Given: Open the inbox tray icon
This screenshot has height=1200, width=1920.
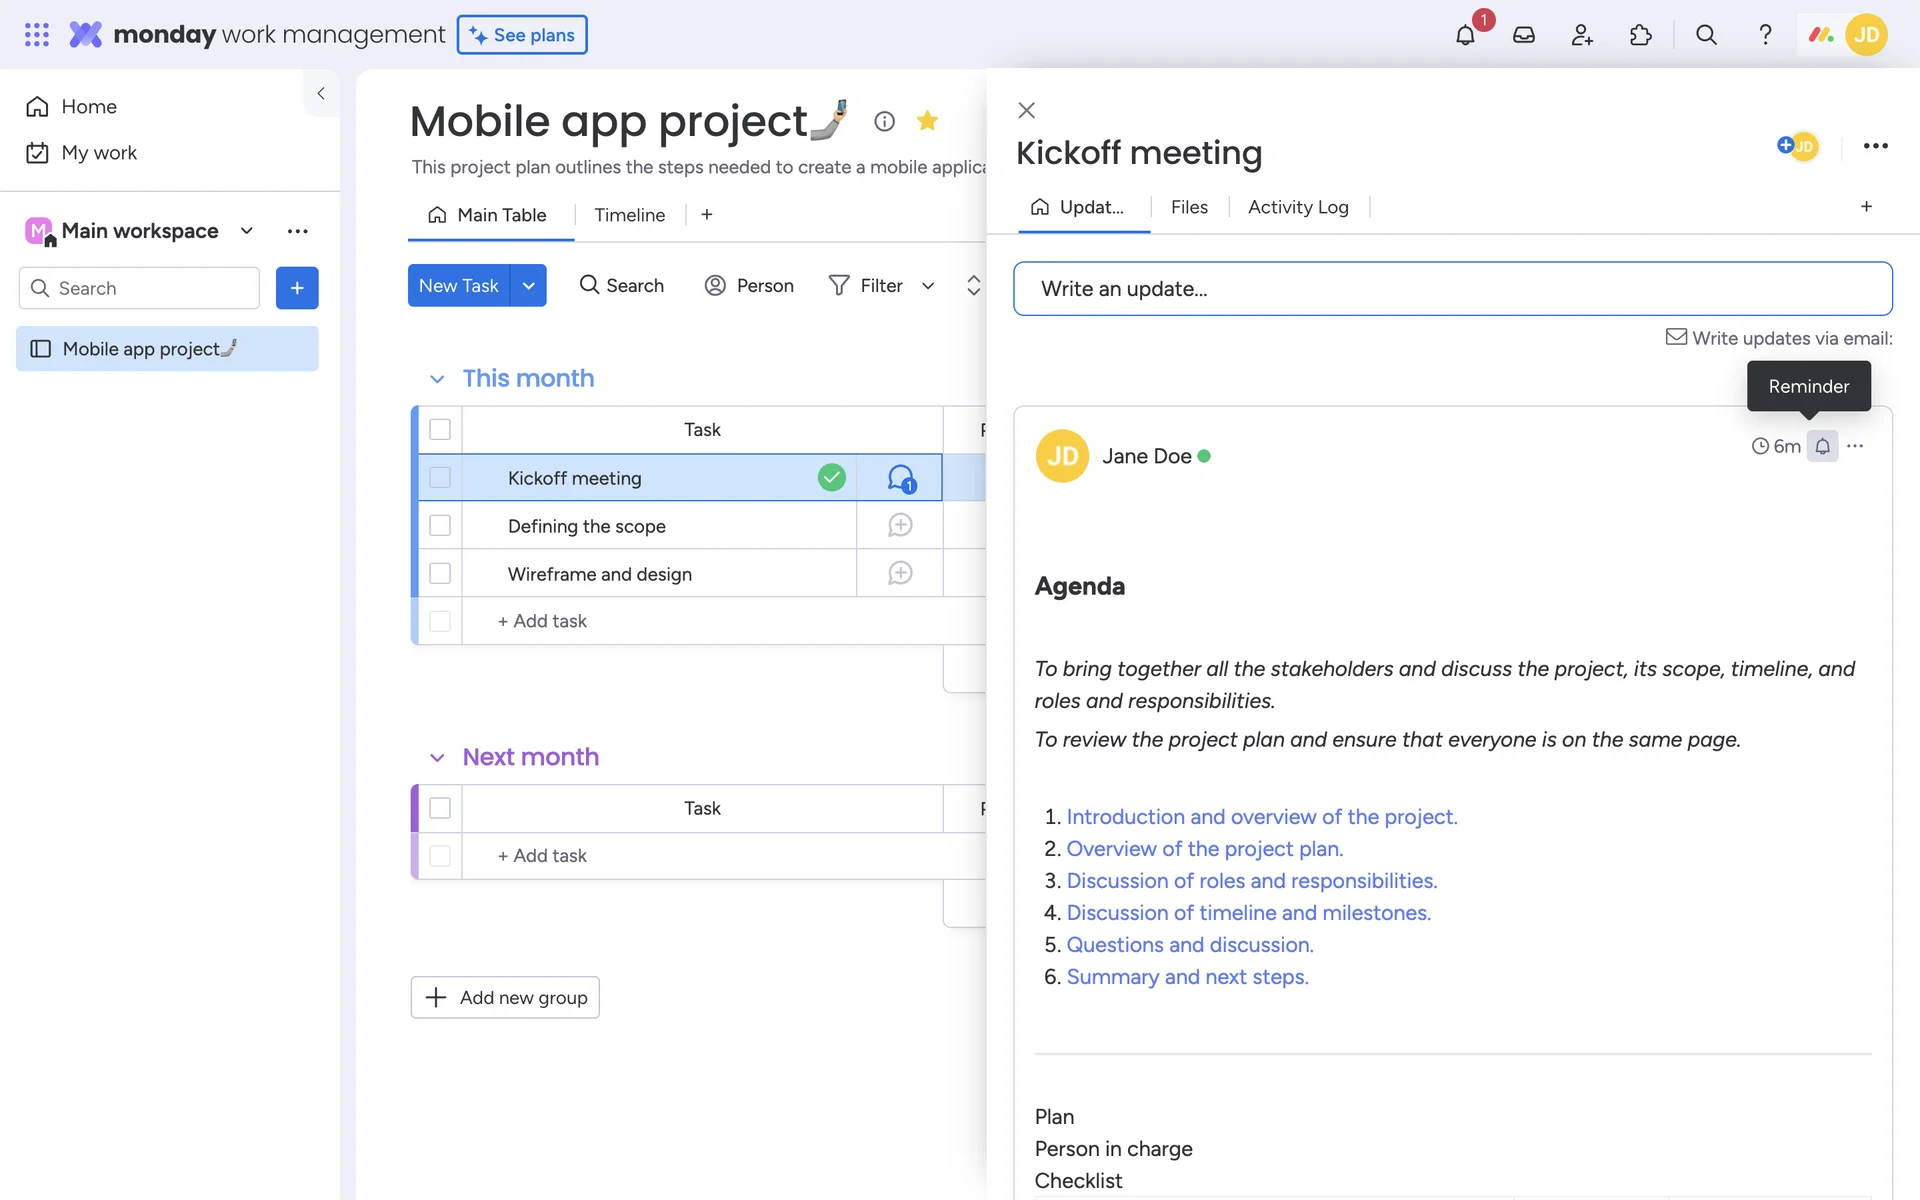Looking at the screenshot, I should pos(1523,35).
